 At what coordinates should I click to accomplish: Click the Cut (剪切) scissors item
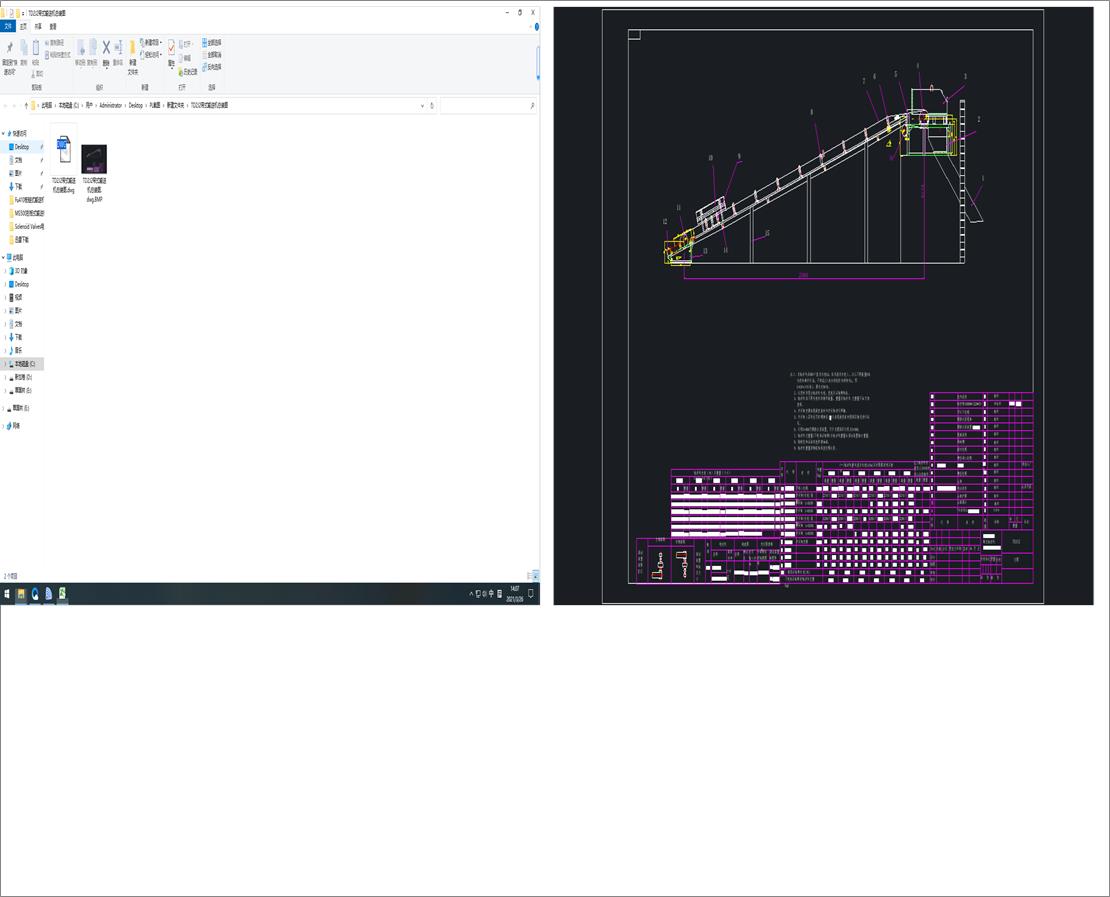[38, 73]
